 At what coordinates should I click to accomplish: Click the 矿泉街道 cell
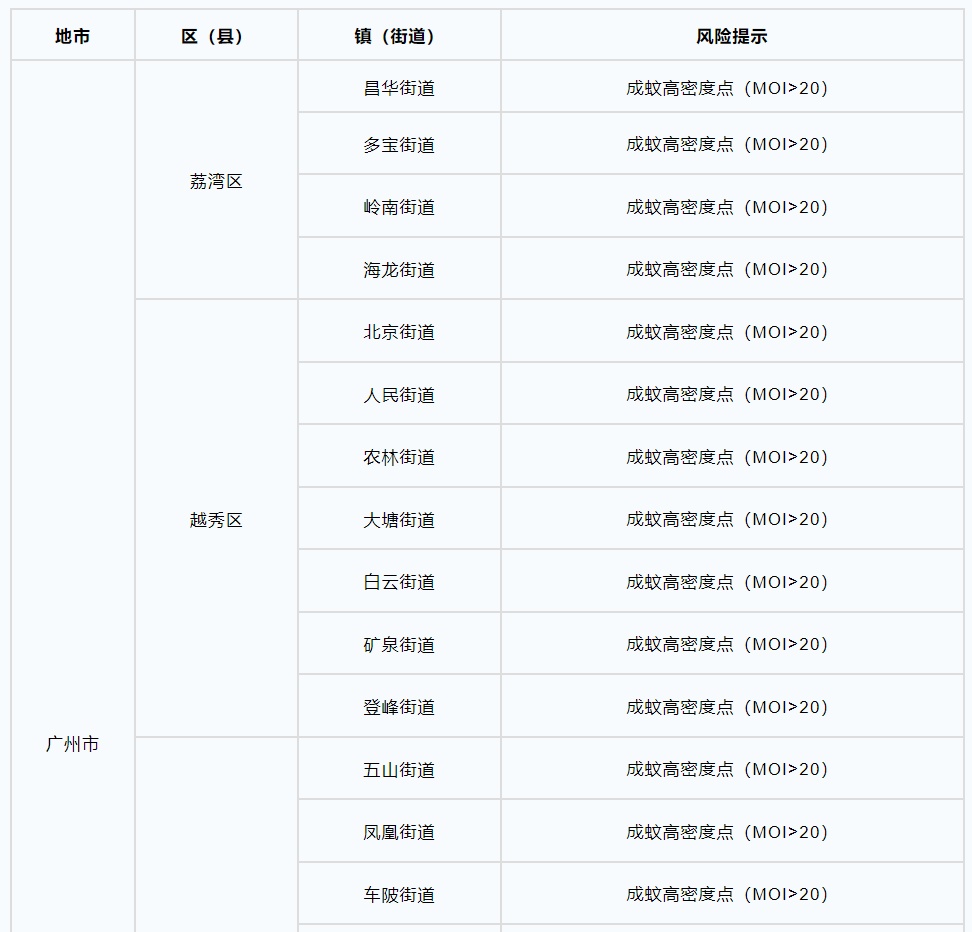(x=398, y=643)
